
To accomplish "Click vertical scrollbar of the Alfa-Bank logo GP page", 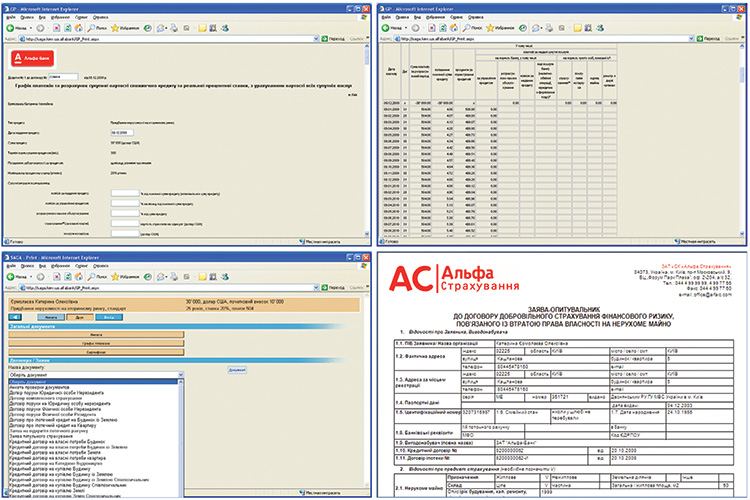I will (367, 139).
